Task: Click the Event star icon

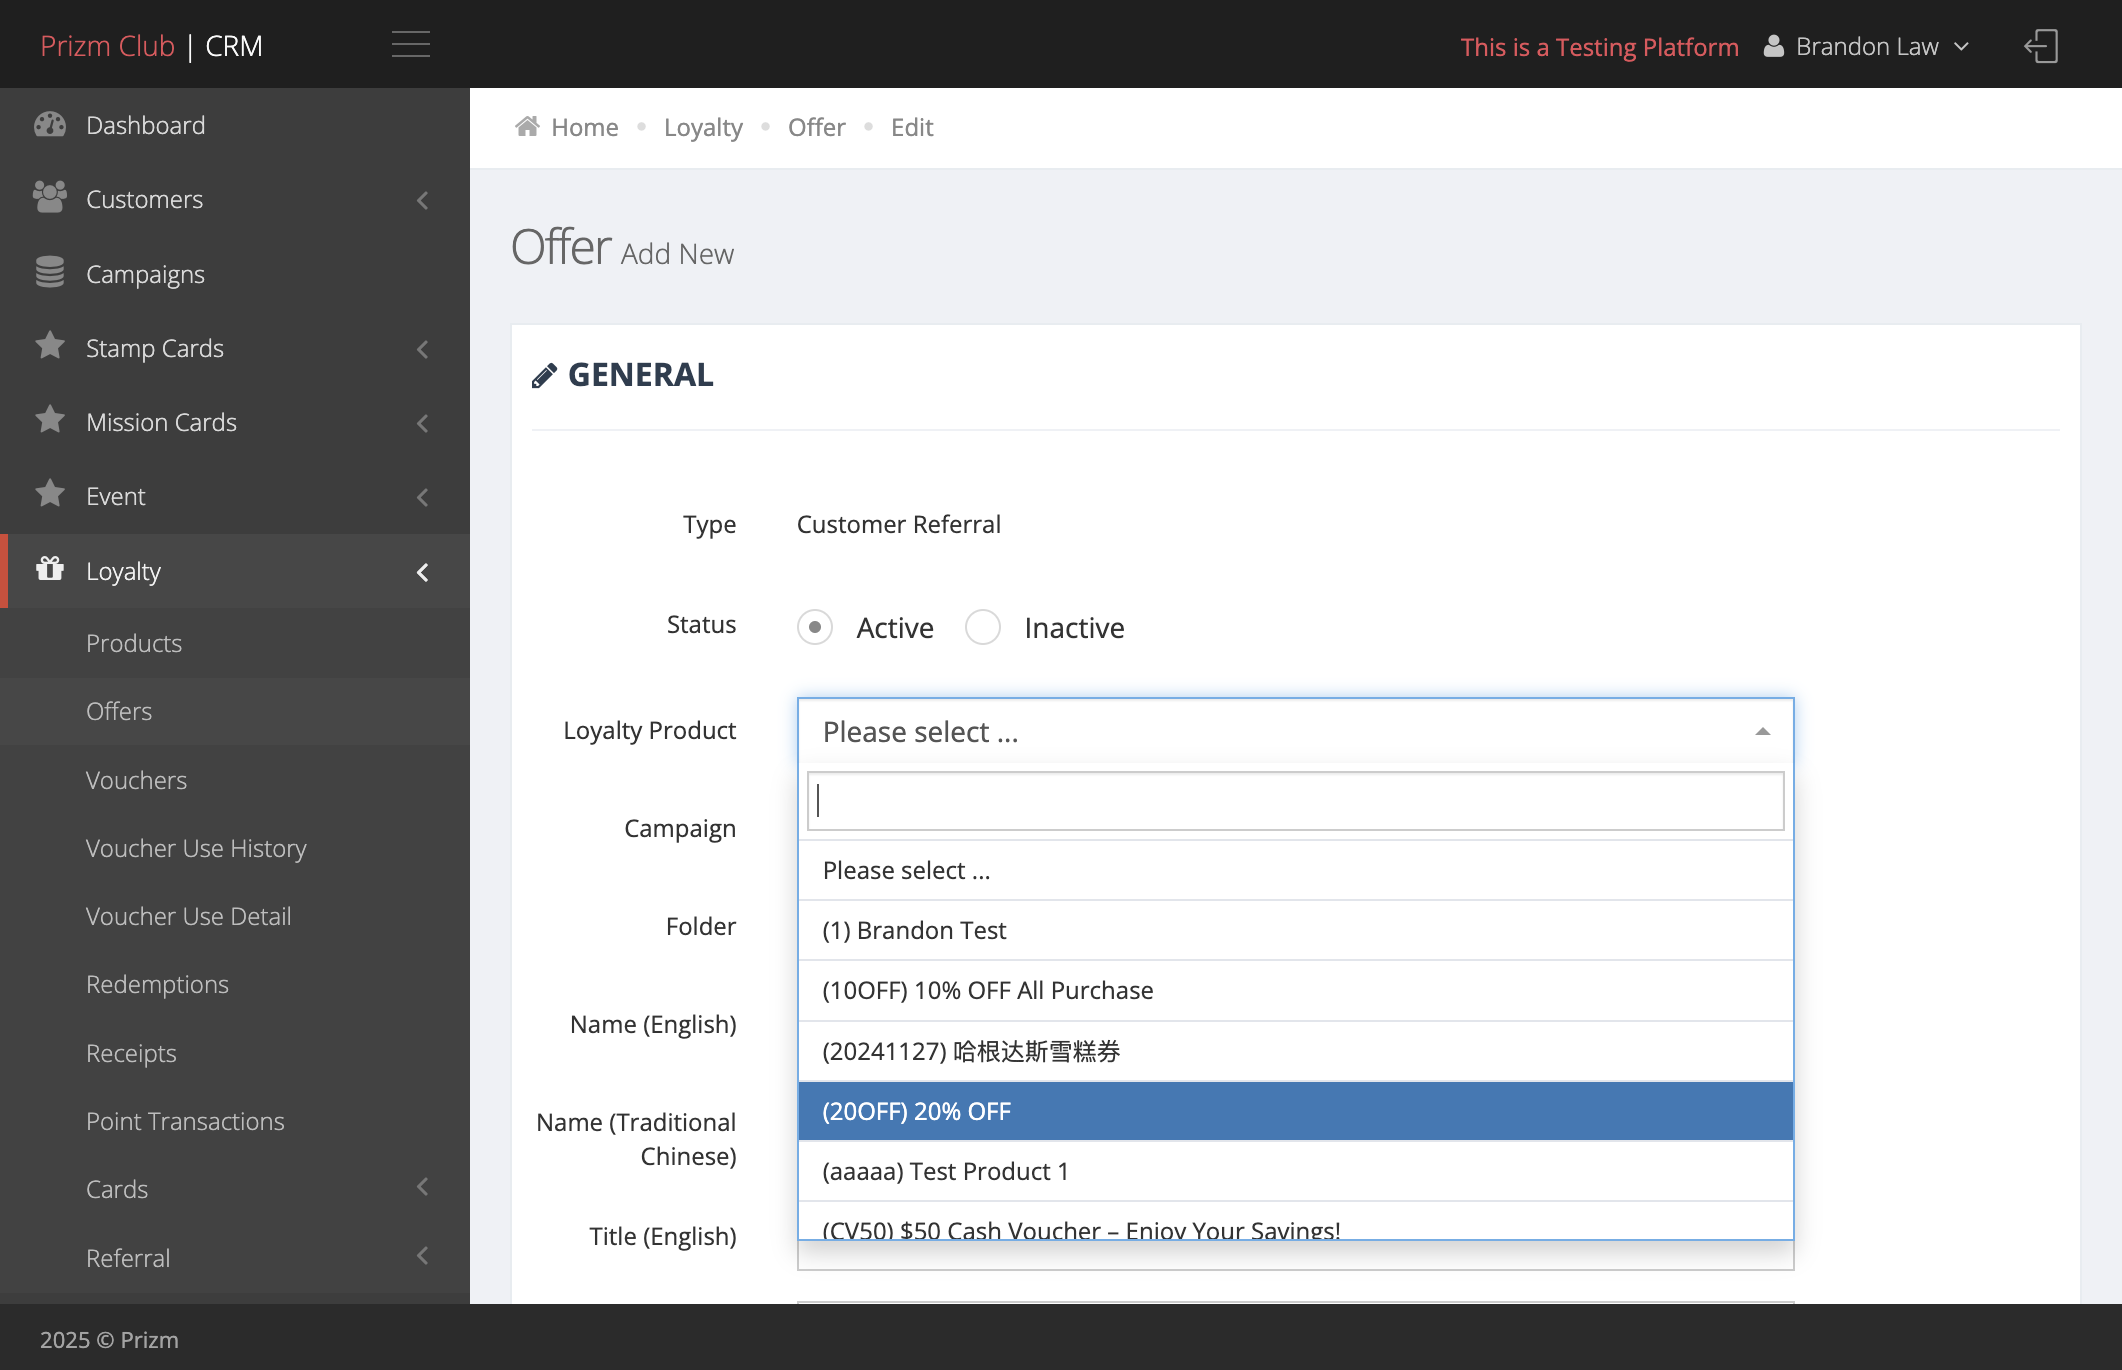Action: coord(50,493)
